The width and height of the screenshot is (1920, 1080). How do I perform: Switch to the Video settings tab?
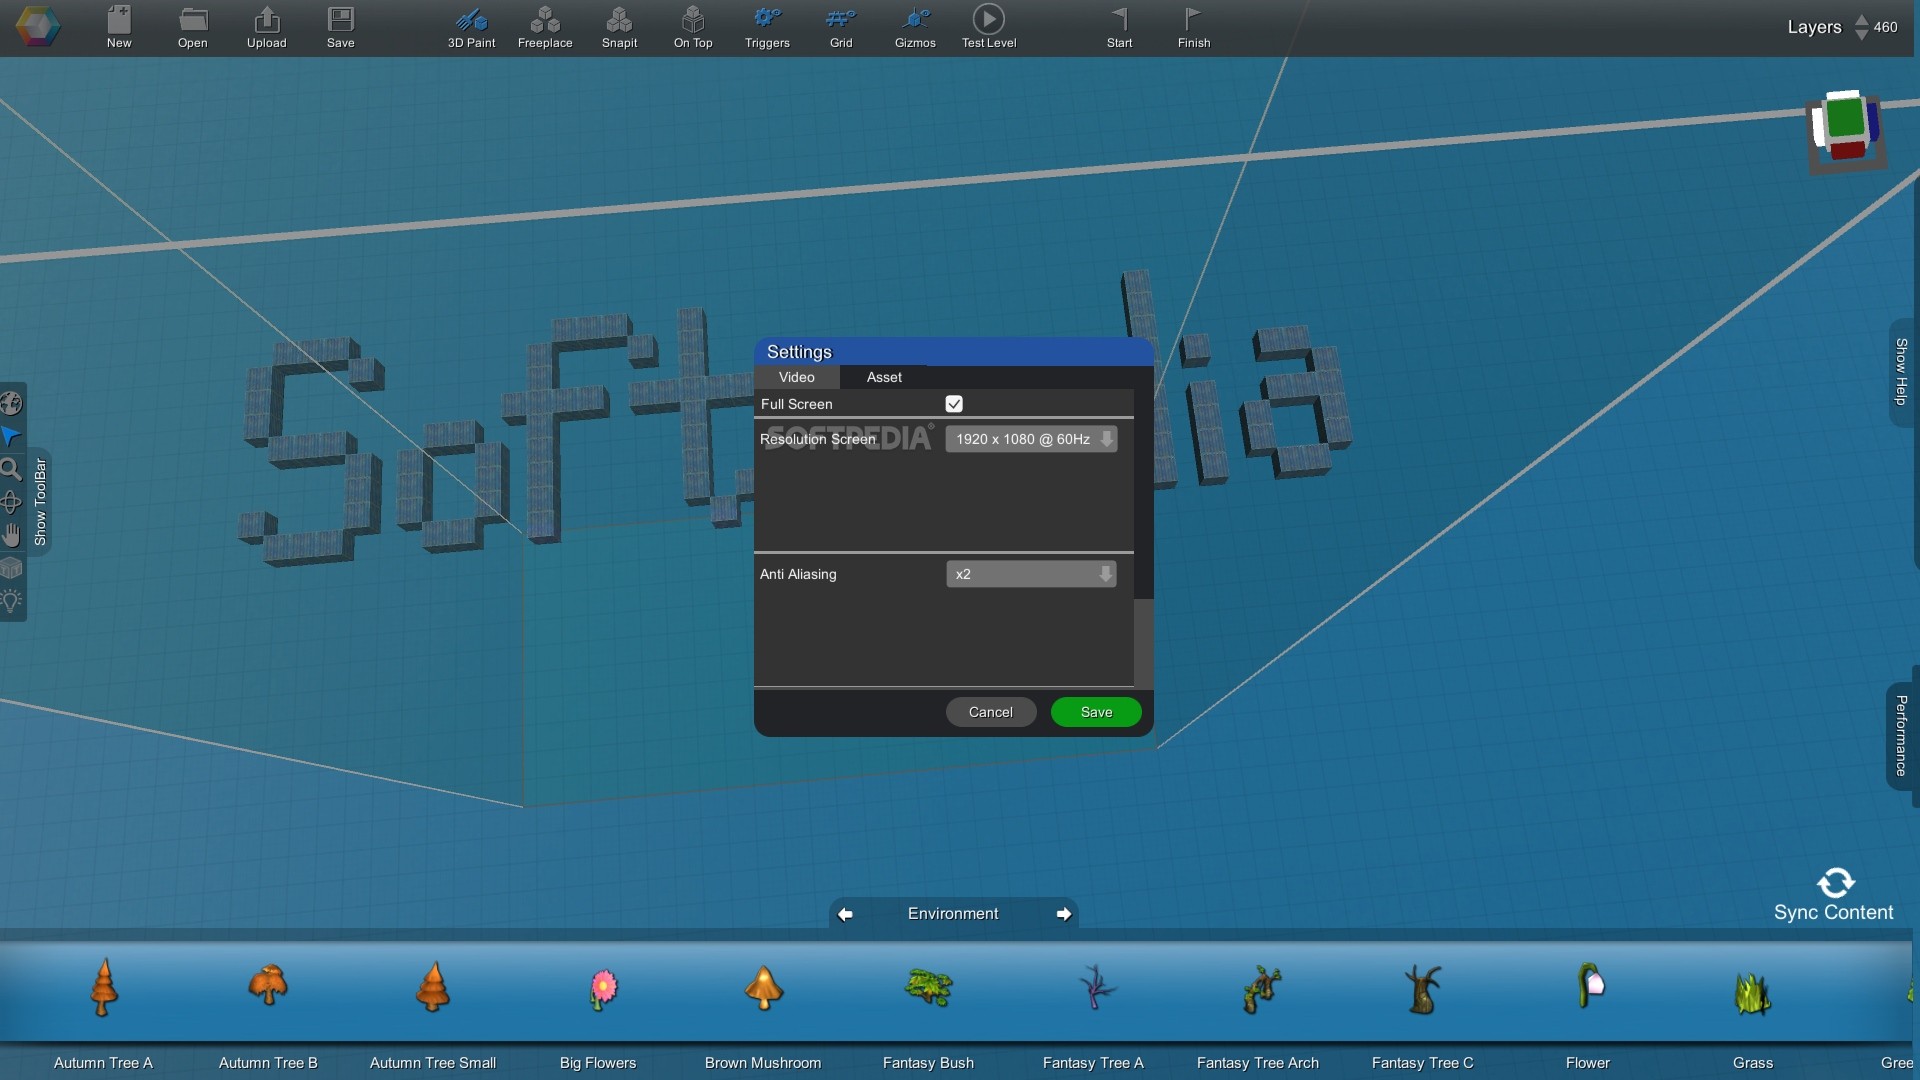click(x=797, y=377)
